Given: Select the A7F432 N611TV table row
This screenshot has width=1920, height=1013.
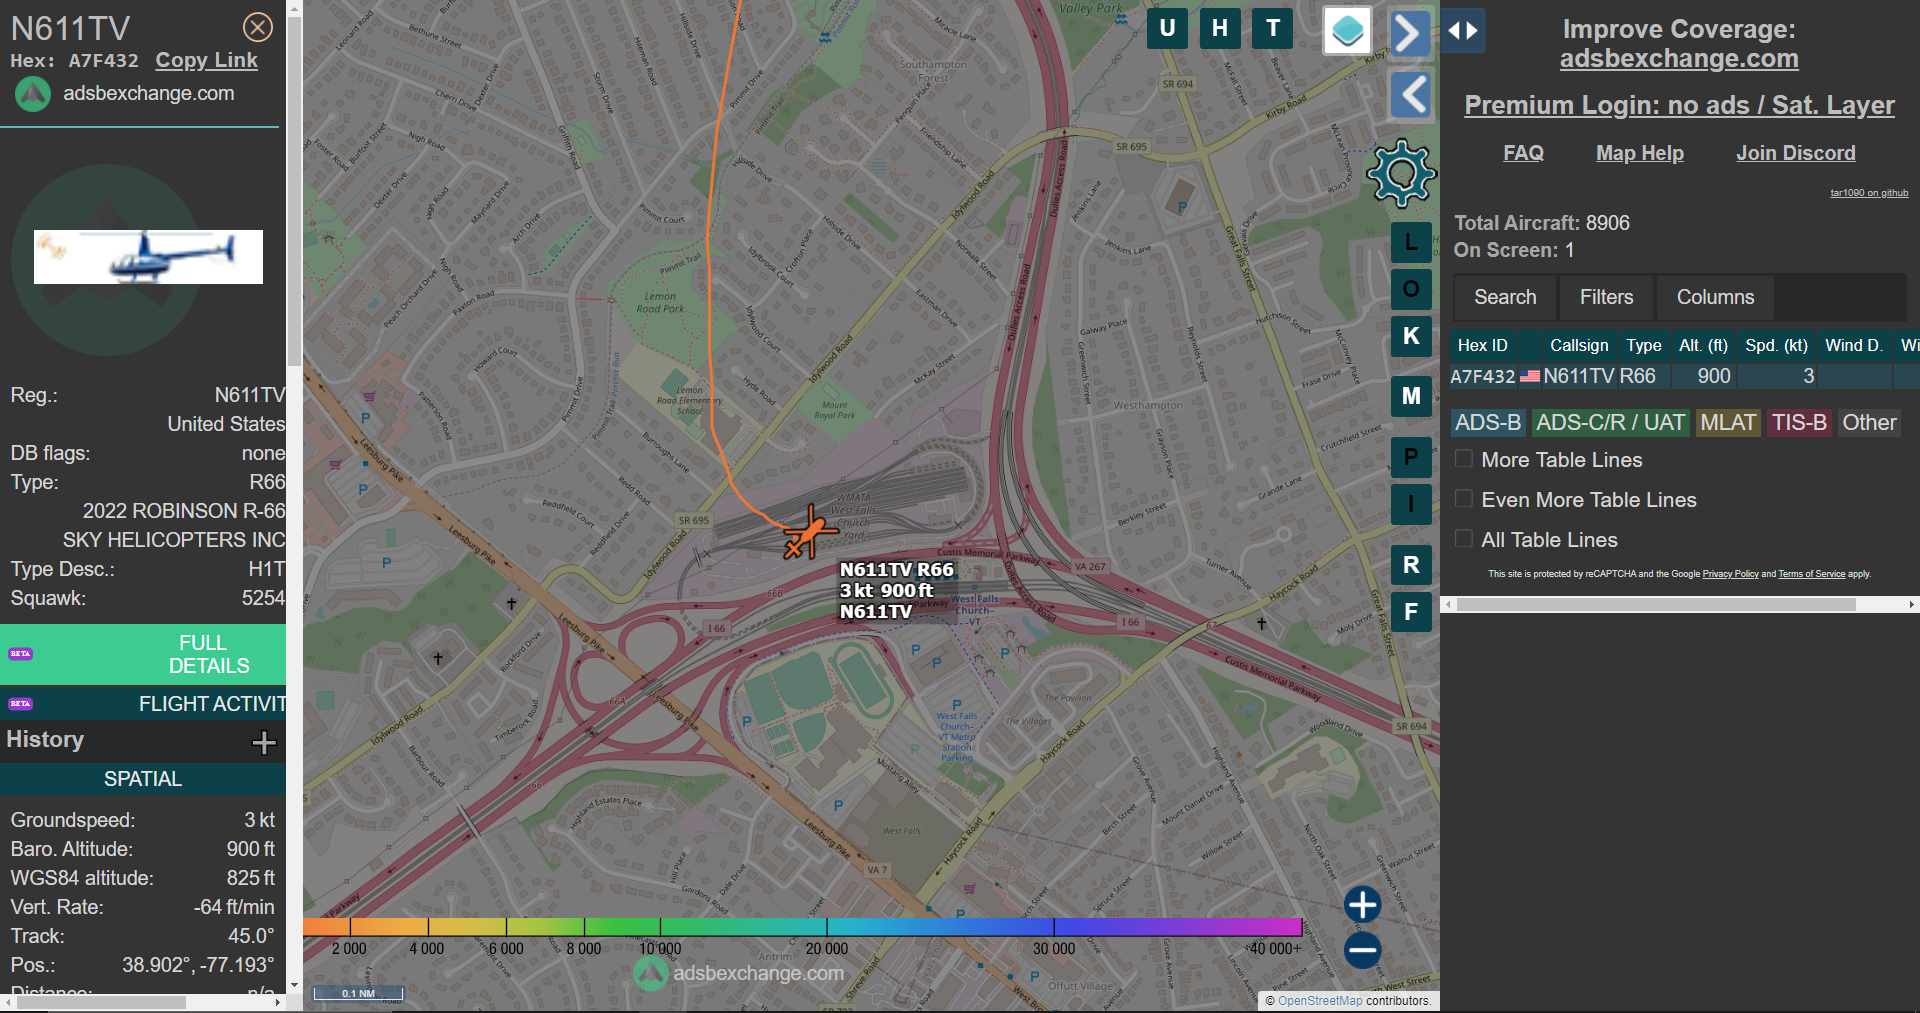Looking at the screenshot, I should pyautogui.click(x=1684, y=376).
